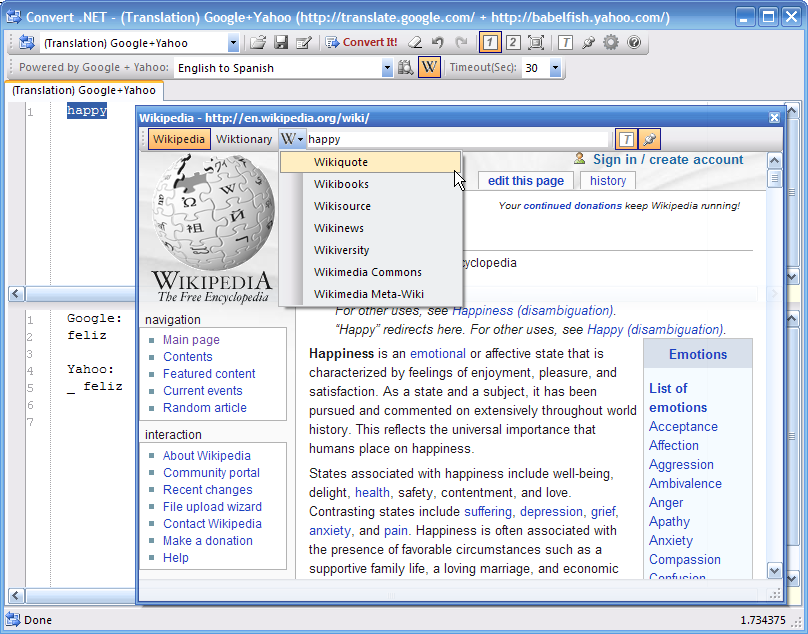Click the search field containing happy
The width and height of the screenshot is (808, 634).
458,139
